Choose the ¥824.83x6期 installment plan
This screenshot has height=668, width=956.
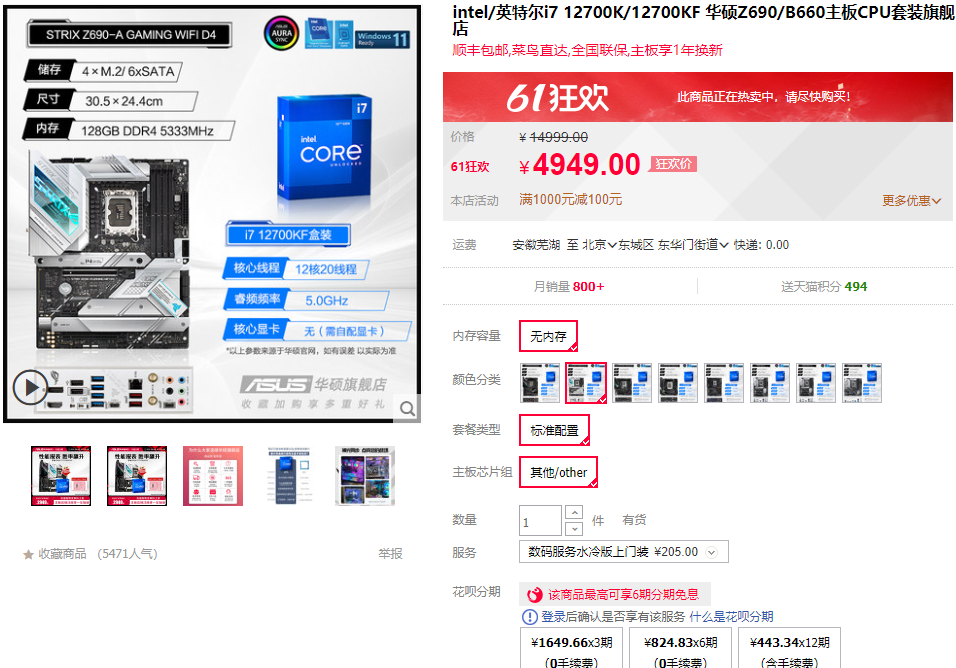680,650
